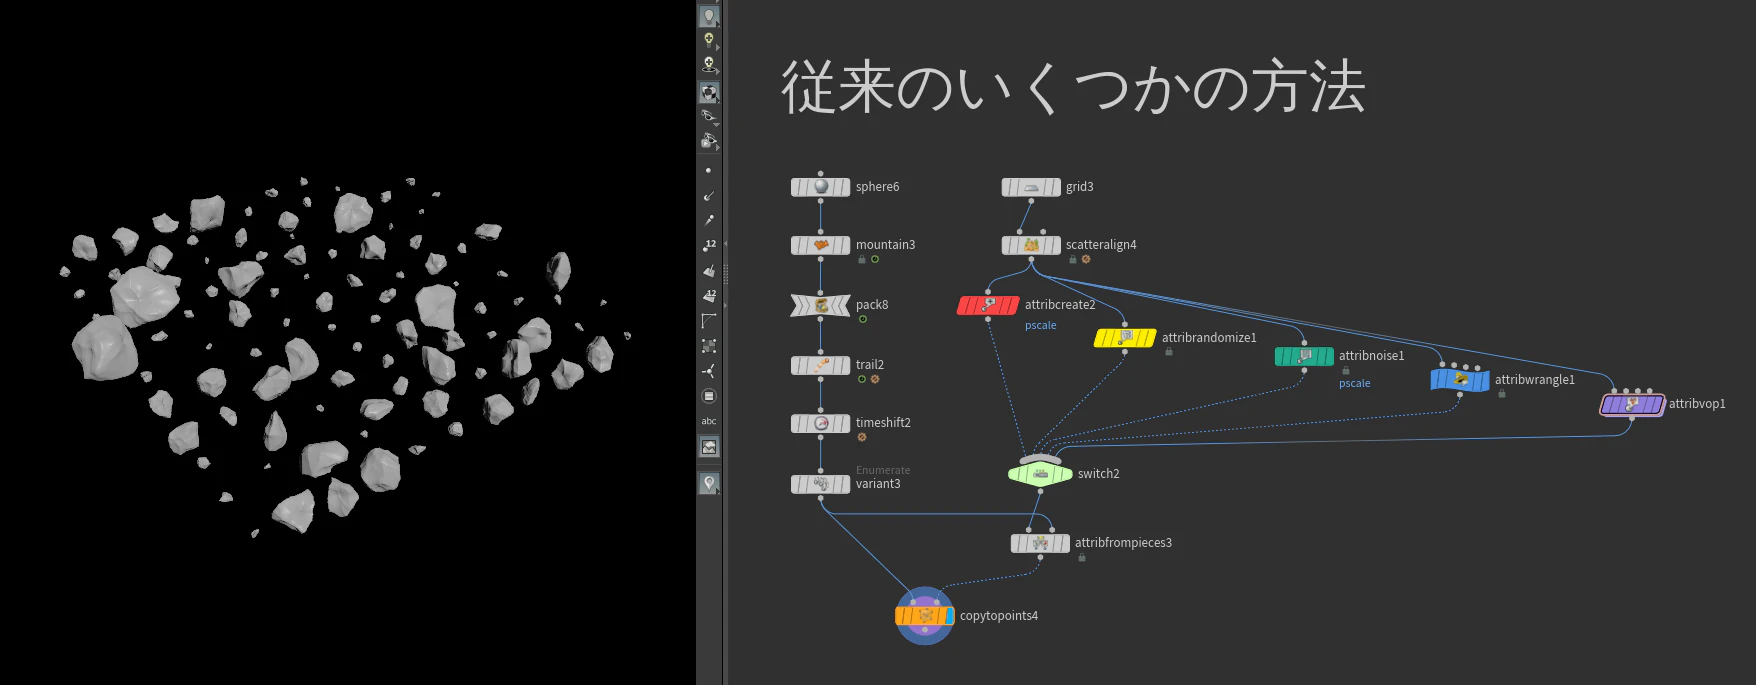
Task: Select the green attribnoise1 node
Action: (1304, 356)
